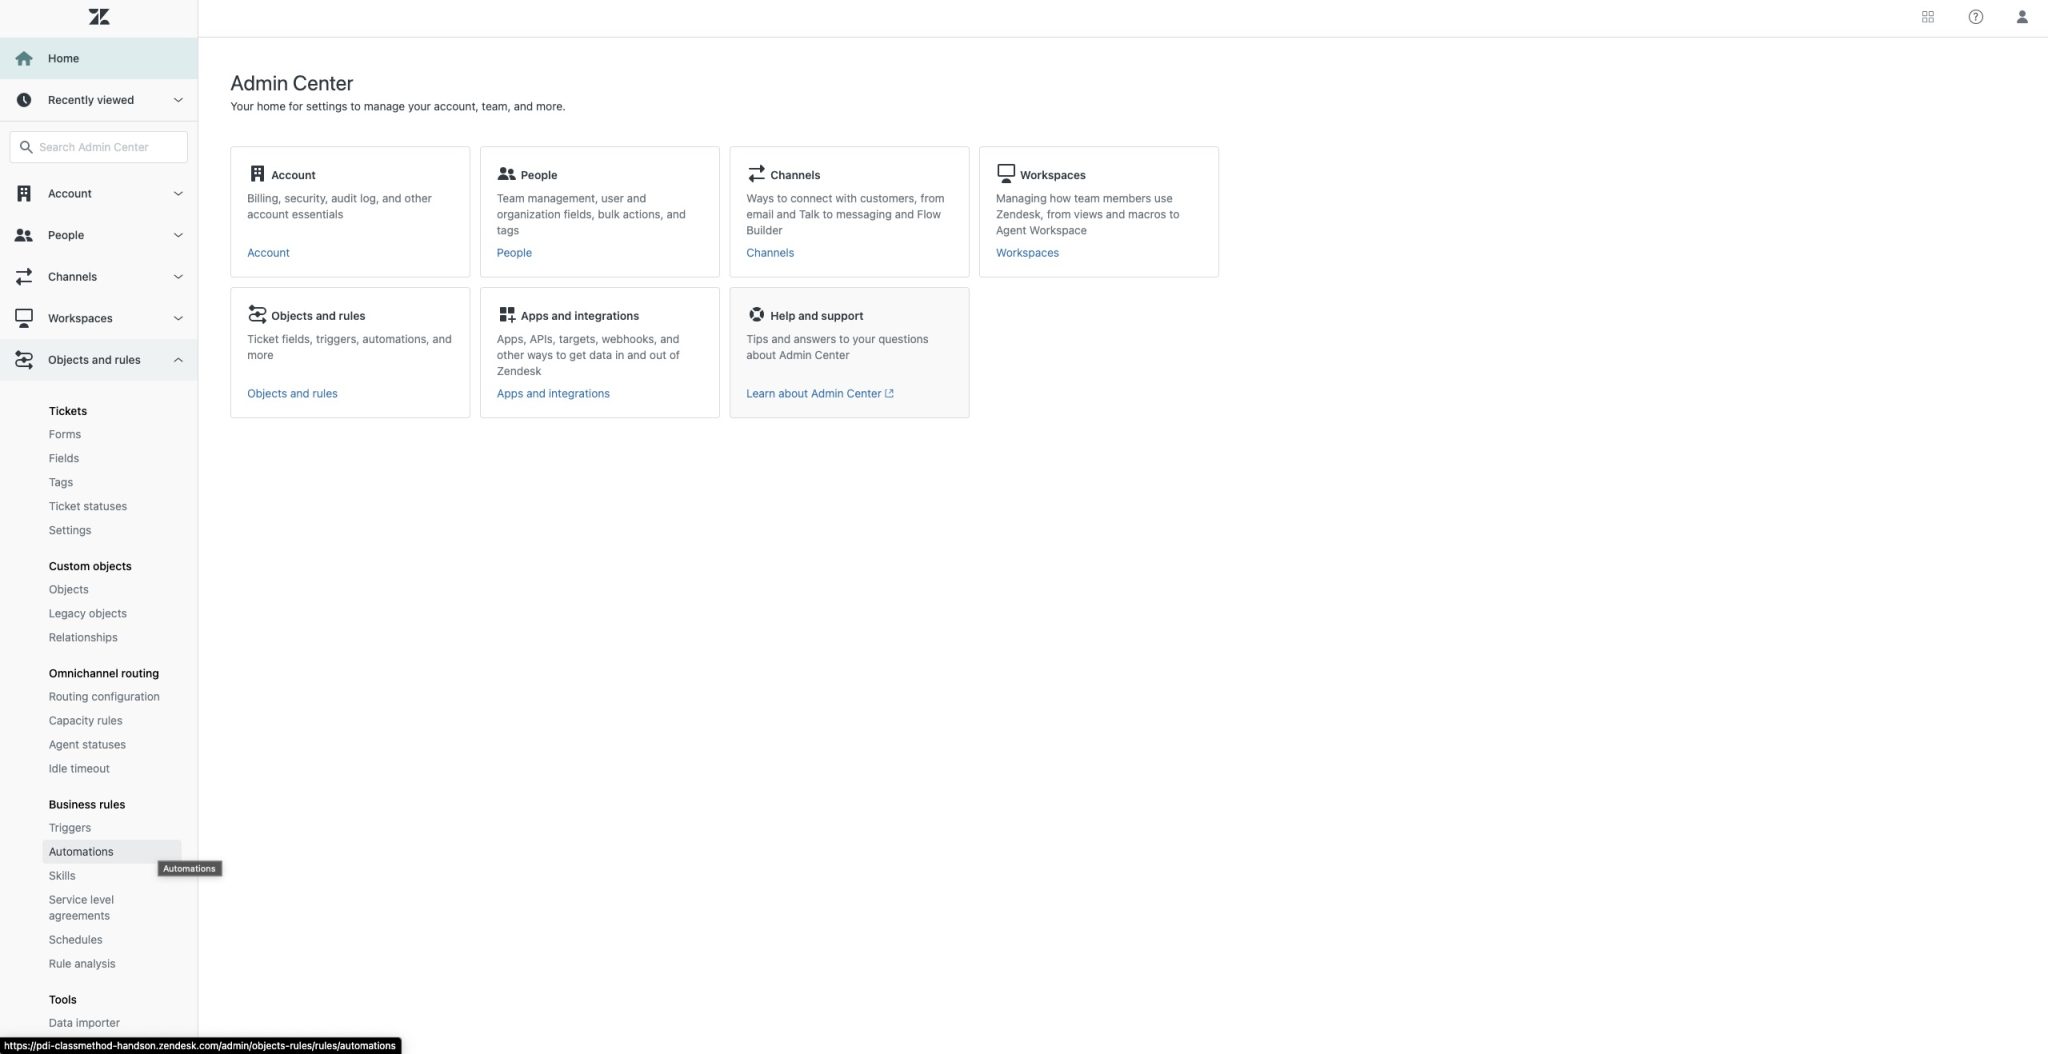Open Triggers under Business rules

[69, 827]
